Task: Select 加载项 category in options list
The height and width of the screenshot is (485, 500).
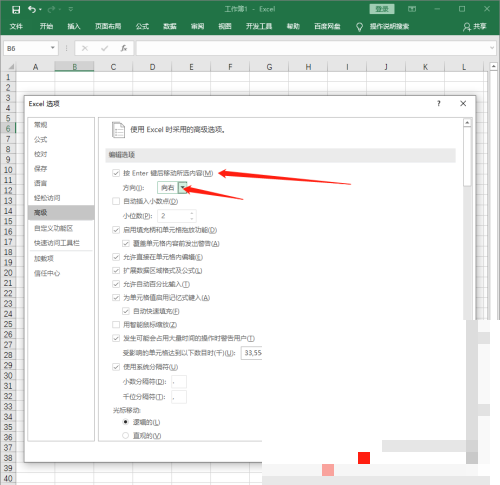Action: pyautogui.click(x=44, y=259)
